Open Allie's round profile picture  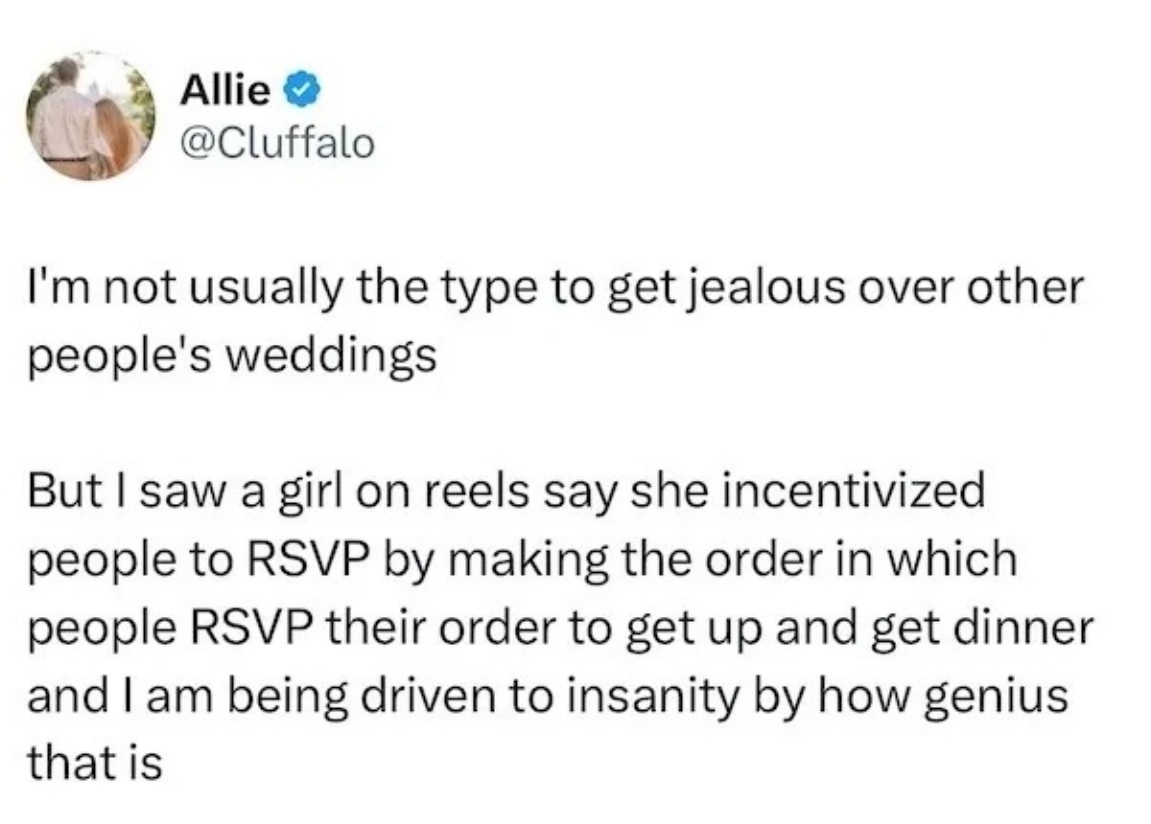90,116
